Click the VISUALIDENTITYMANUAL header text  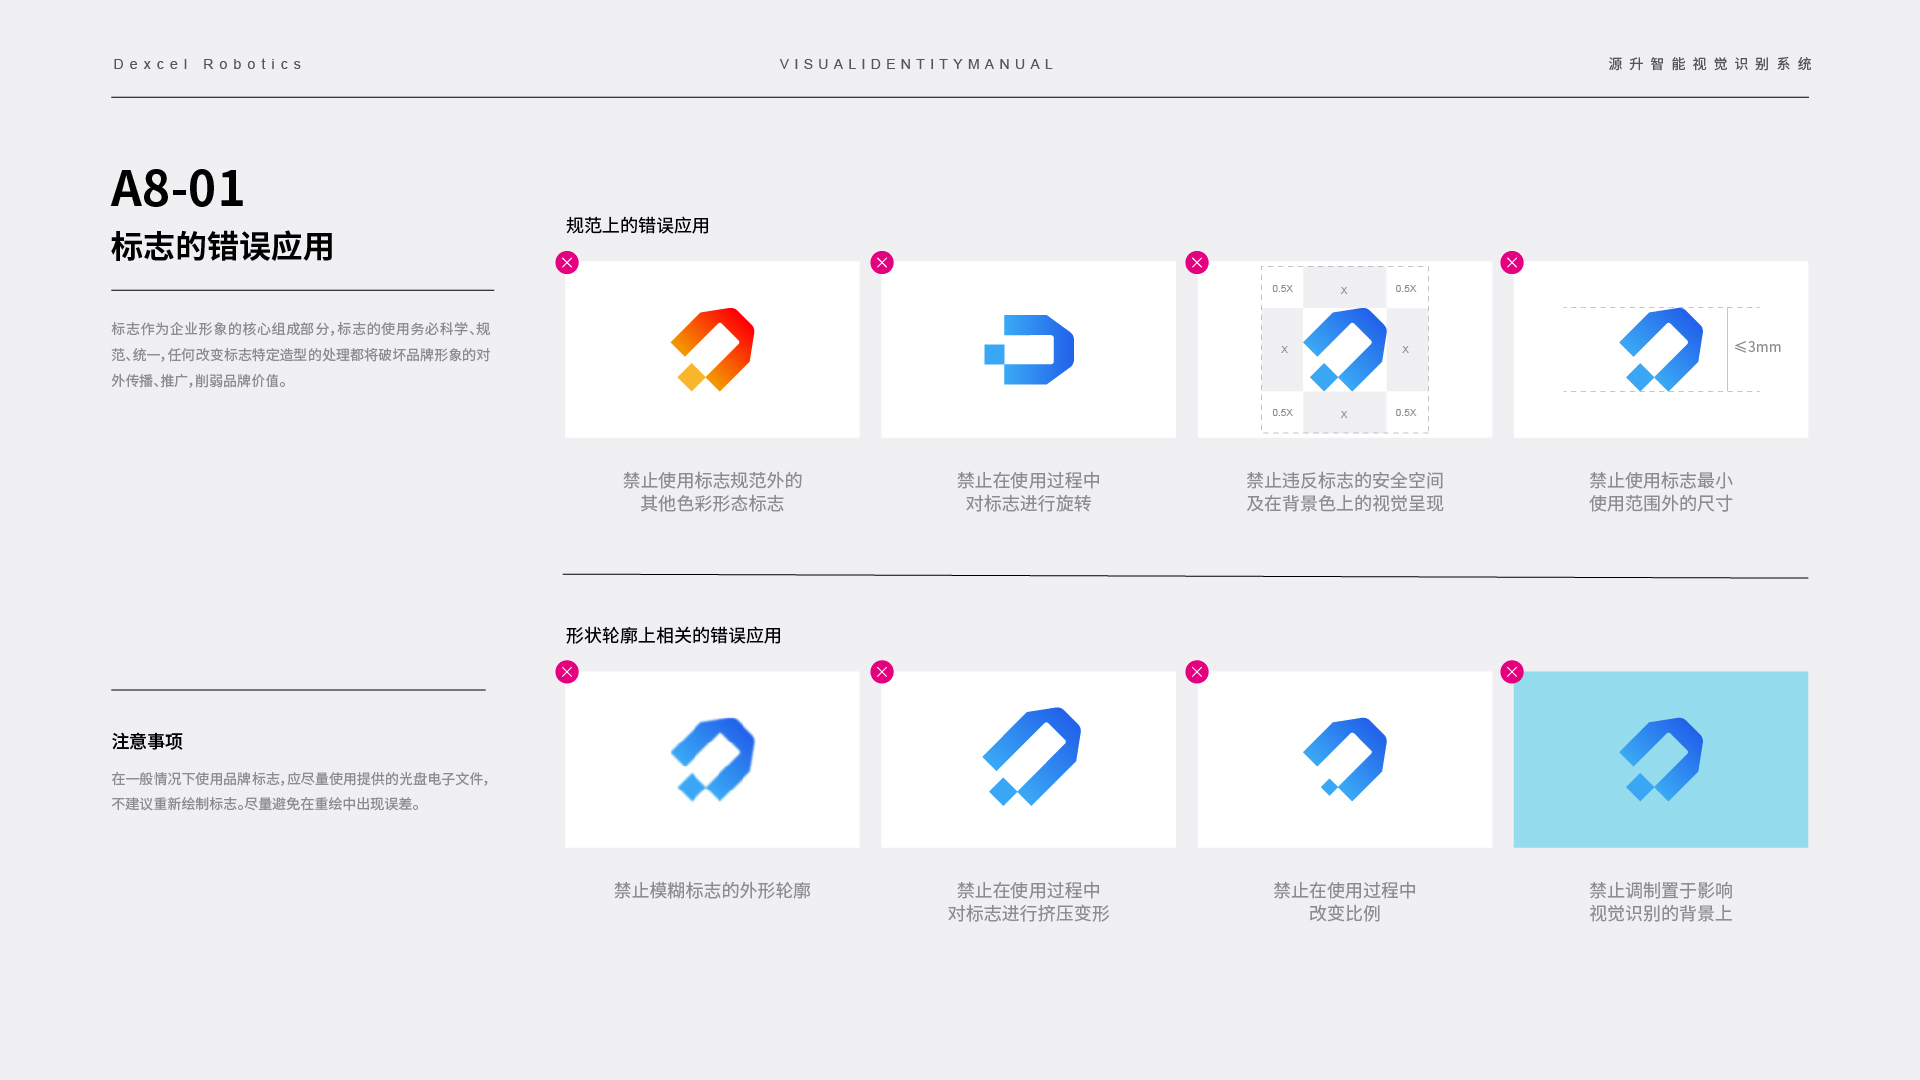click(x=917, y=64)
